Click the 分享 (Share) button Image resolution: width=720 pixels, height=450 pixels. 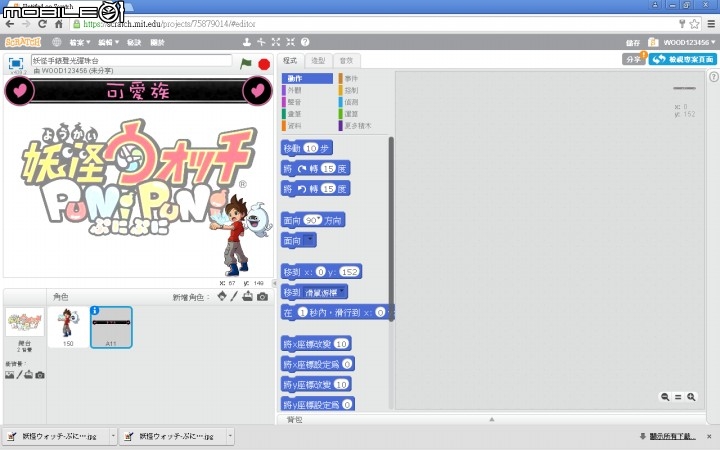(x=633, y=59)
